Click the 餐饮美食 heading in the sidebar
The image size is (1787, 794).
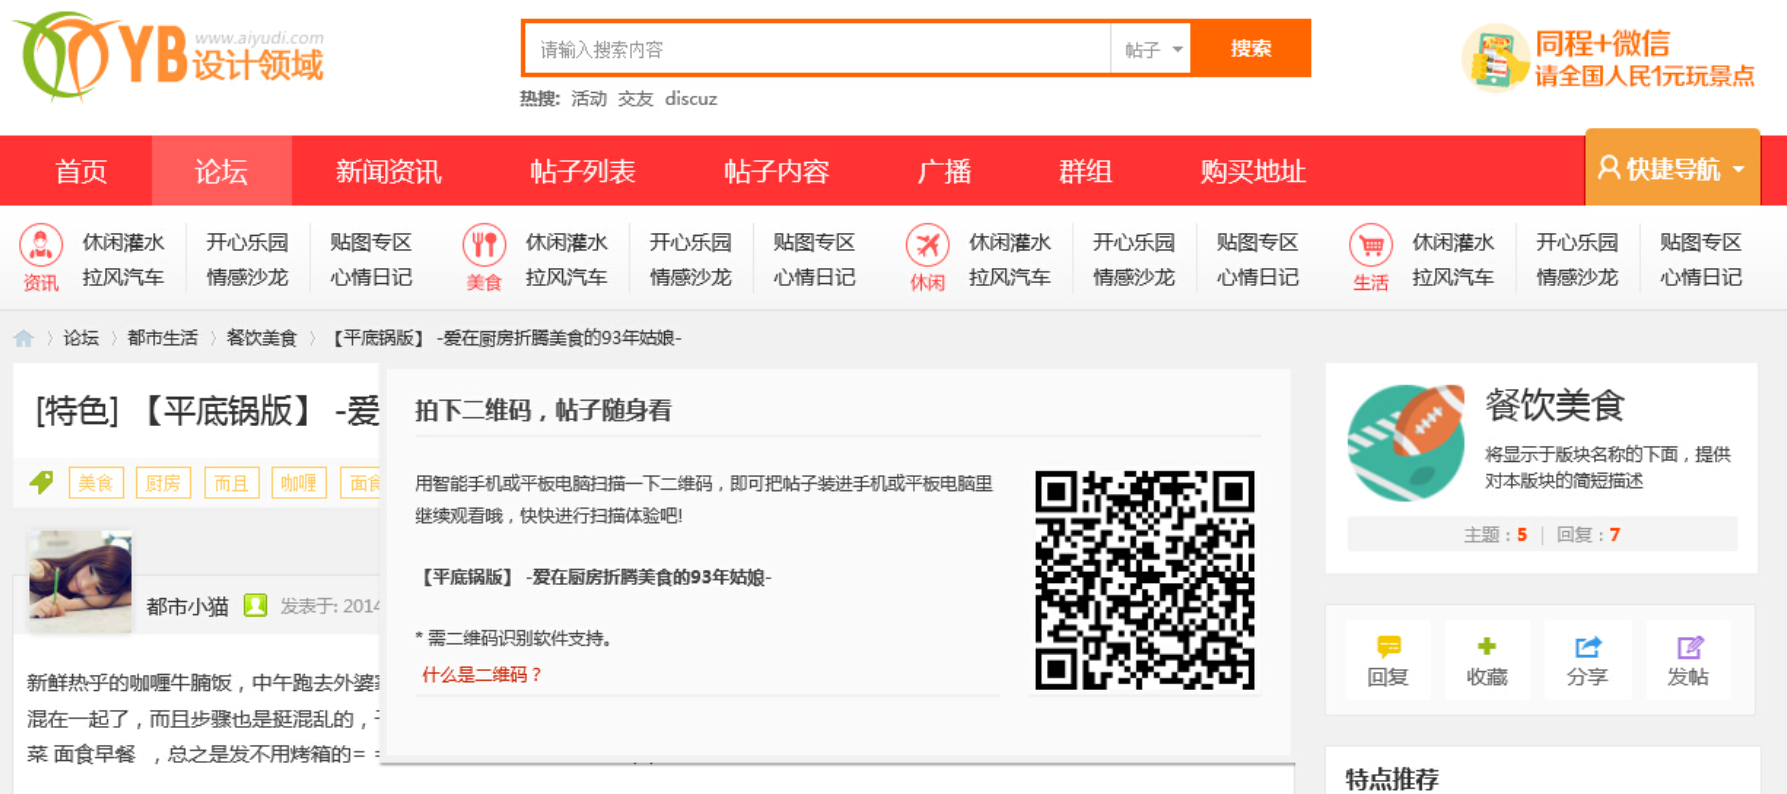coord(1555,405)
